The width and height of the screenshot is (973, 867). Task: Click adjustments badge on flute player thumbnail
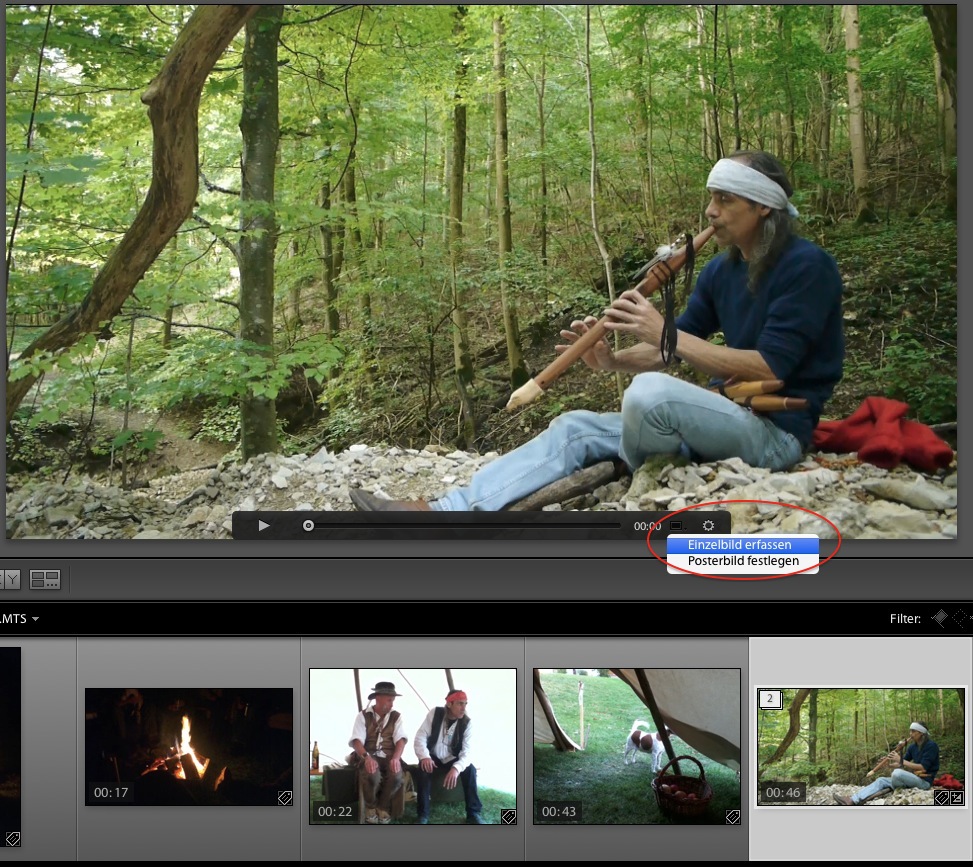[956, 797]
